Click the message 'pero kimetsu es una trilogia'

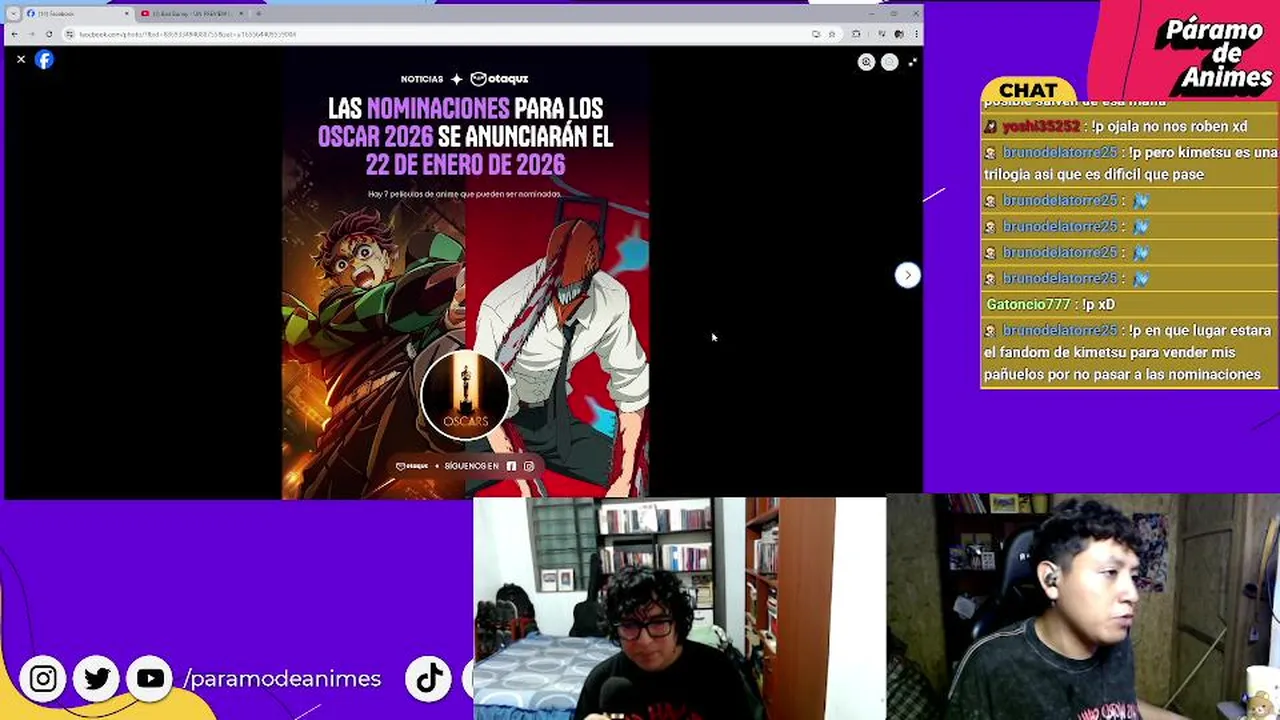1131,163
